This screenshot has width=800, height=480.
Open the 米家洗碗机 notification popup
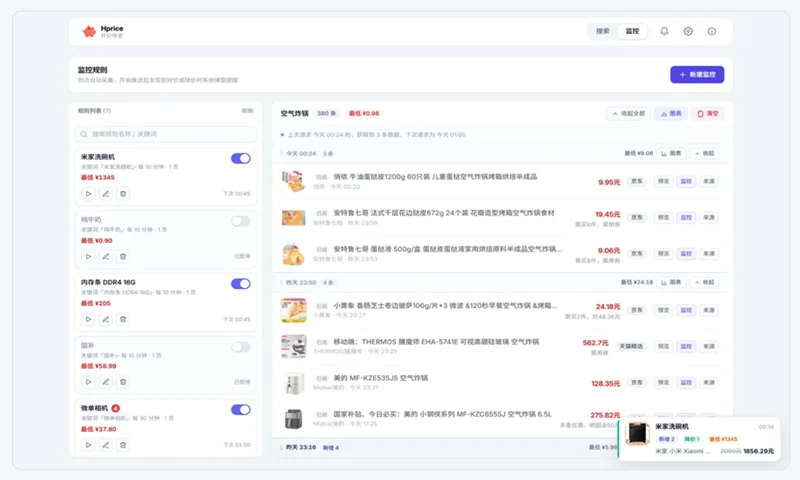pos(699,439)
